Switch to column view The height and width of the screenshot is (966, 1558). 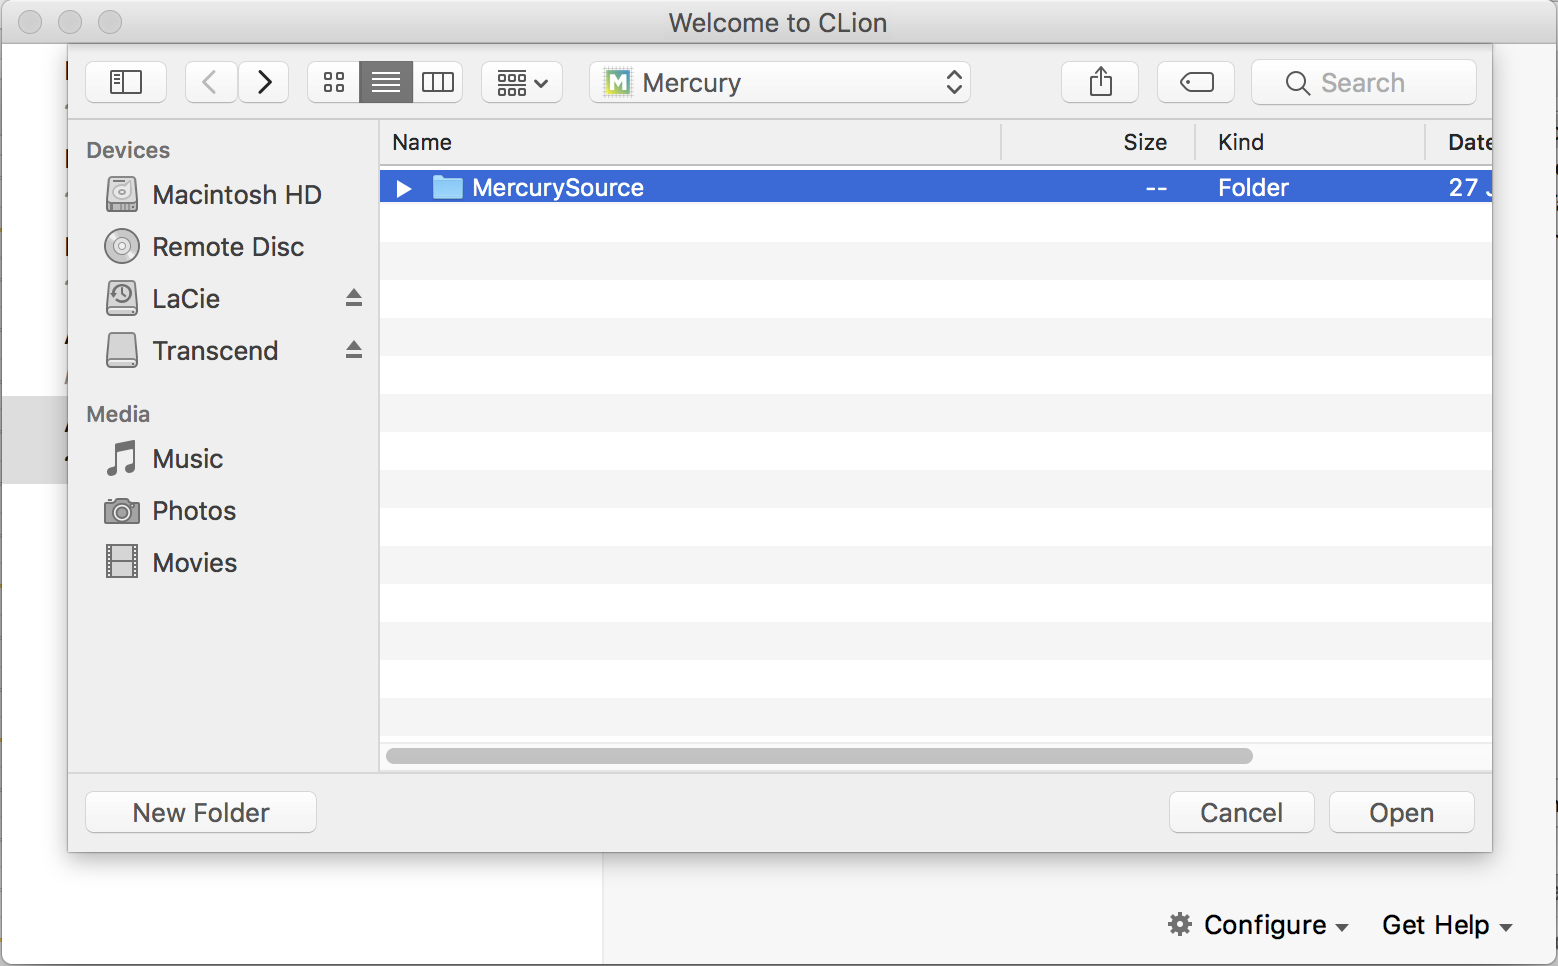438,82
